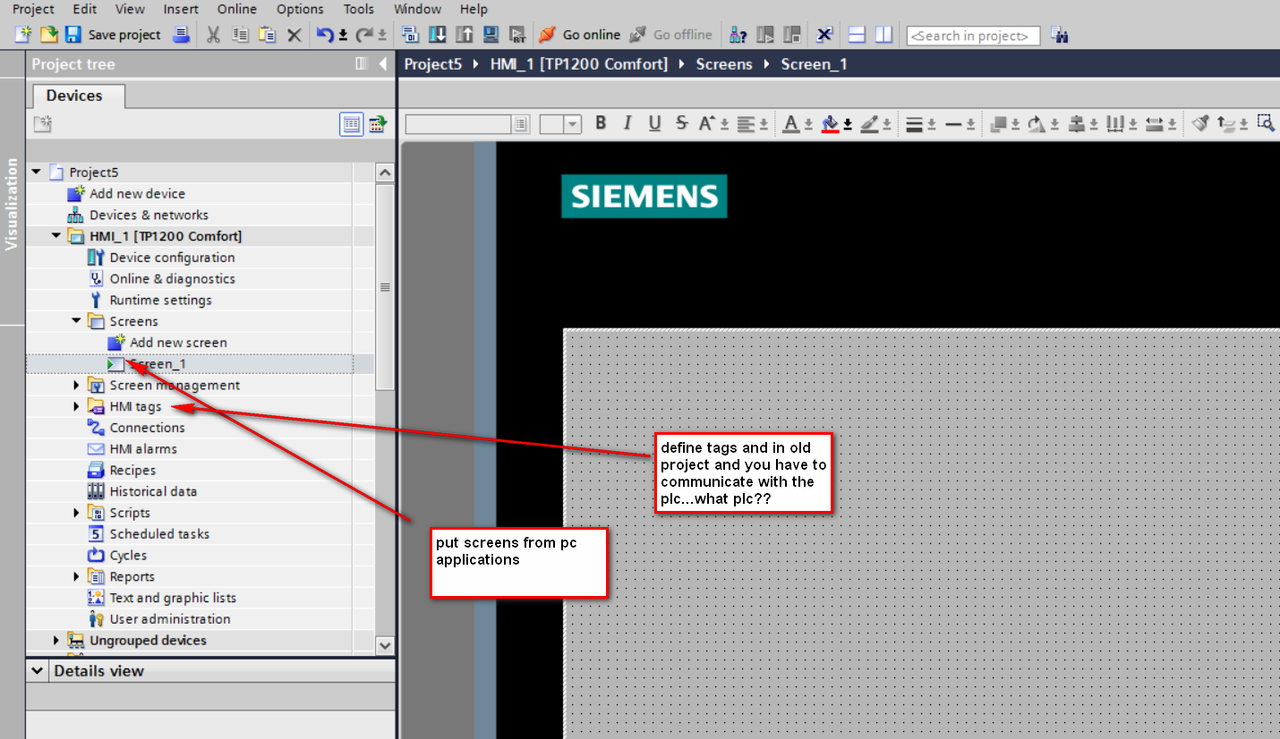The width and height of the screenshot is (1280, 739).
Task: Open the font size dropdown
Action: (x=573, y=124)
